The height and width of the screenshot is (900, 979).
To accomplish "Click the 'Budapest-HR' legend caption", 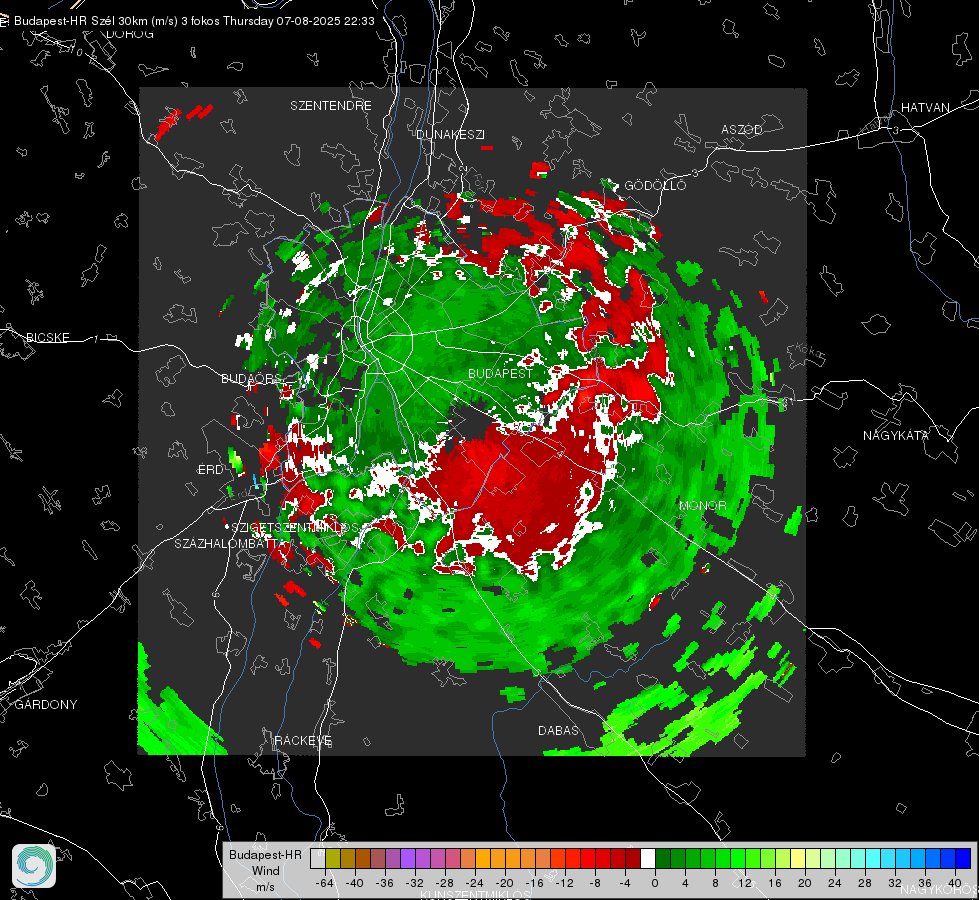I will pyautogui.click(x=265, y=854).
